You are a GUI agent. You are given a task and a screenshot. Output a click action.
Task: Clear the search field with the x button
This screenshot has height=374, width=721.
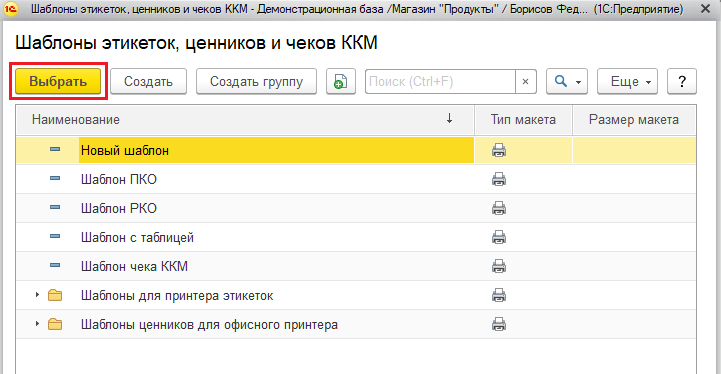(x=526, y=81)
